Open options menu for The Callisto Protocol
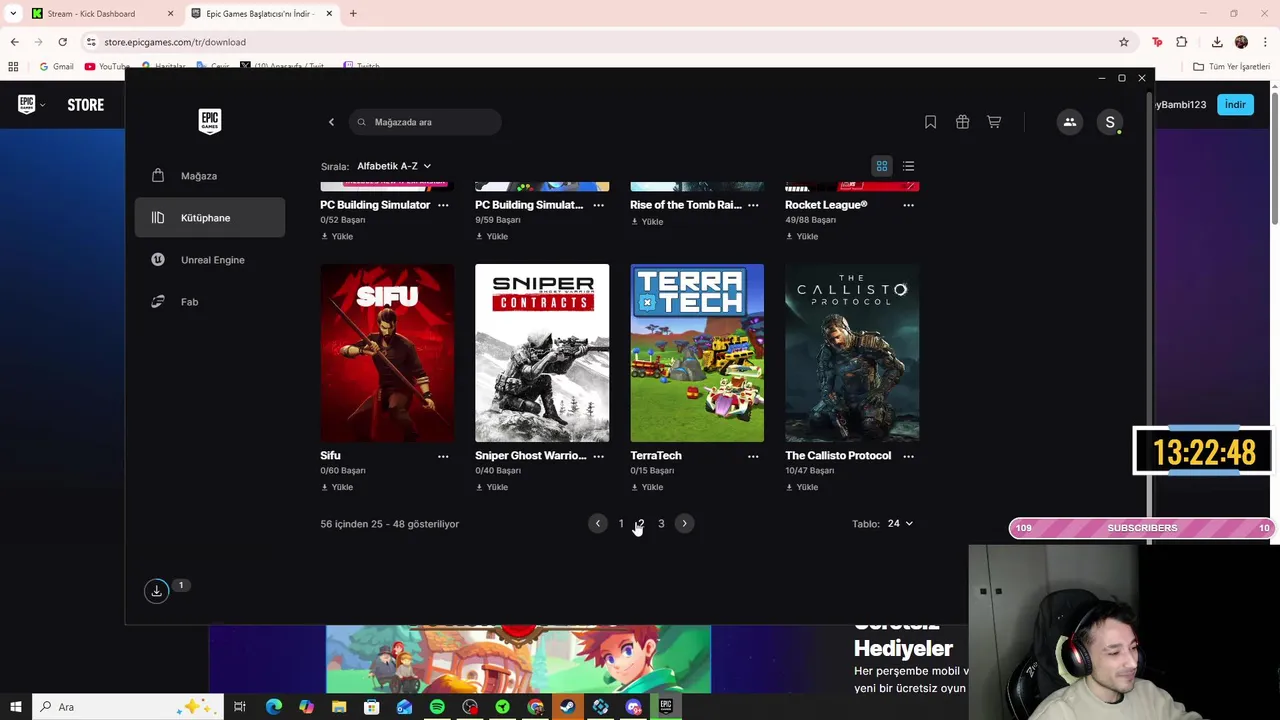The width and height of the screenshot is (1280, 720). (908, 456)
